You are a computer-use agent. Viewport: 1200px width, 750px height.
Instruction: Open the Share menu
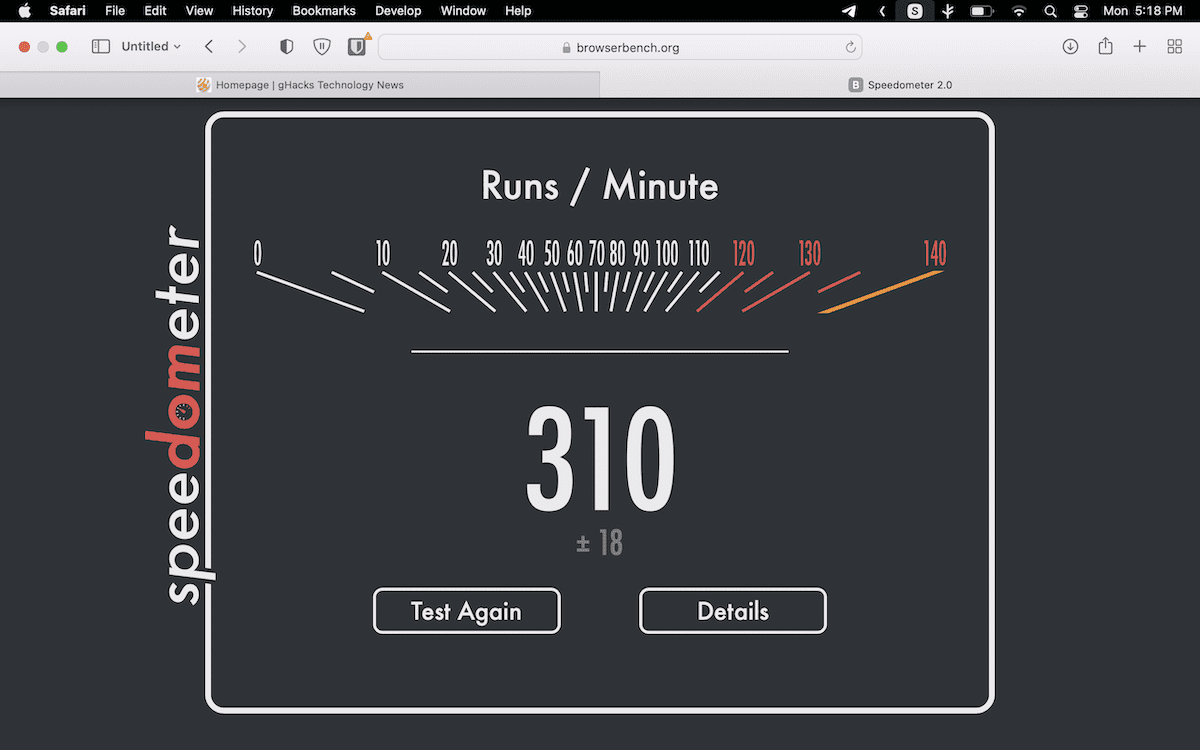click(x=1105, y=46)
